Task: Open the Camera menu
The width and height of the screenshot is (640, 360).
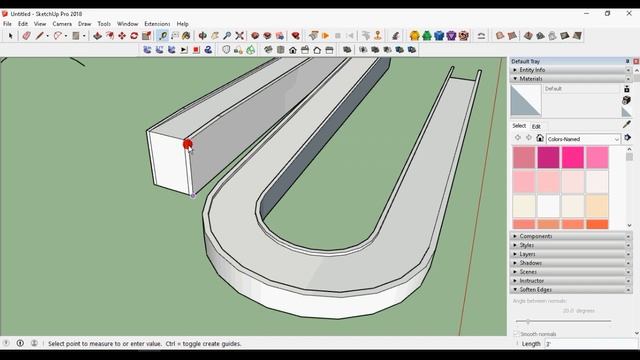Action: pos(62,24)
